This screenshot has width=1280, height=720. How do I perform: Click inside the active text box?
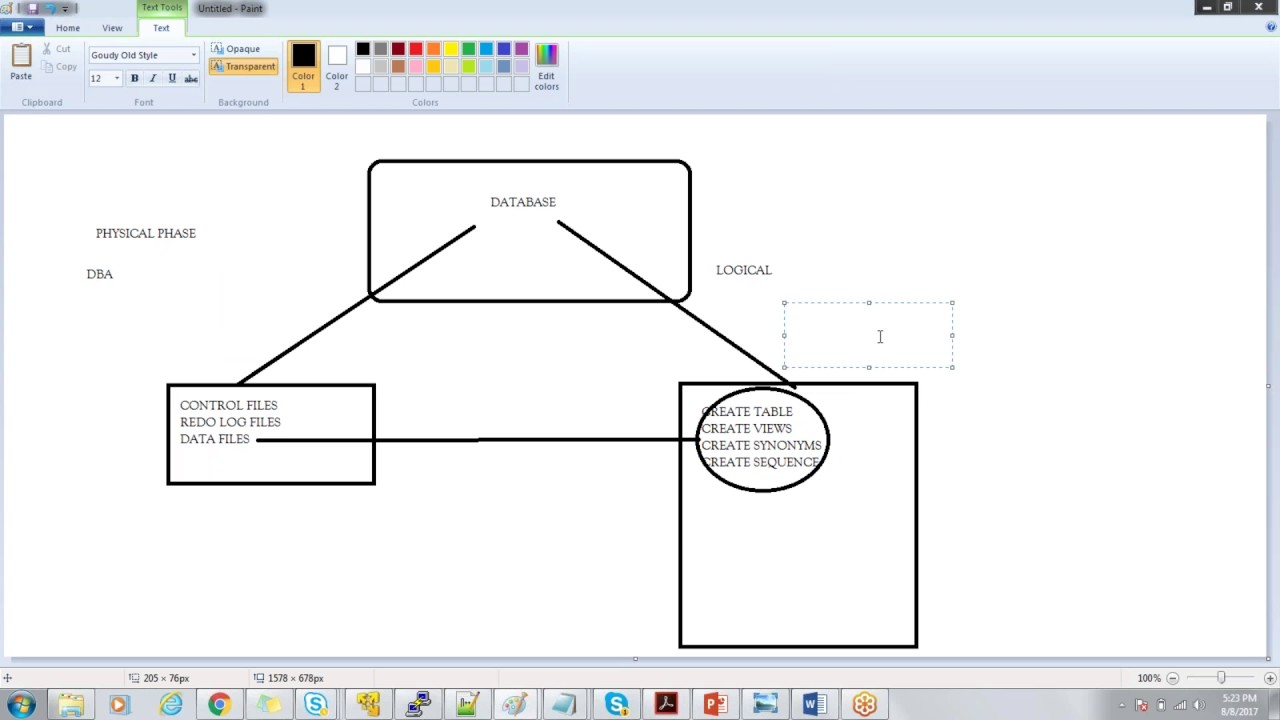[868, 335]
